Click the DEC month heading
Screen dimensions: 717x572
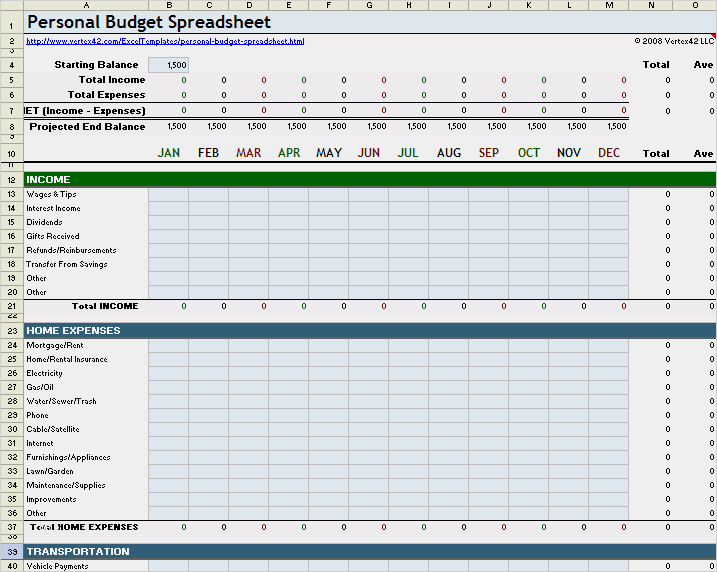[x=608, y=153]
